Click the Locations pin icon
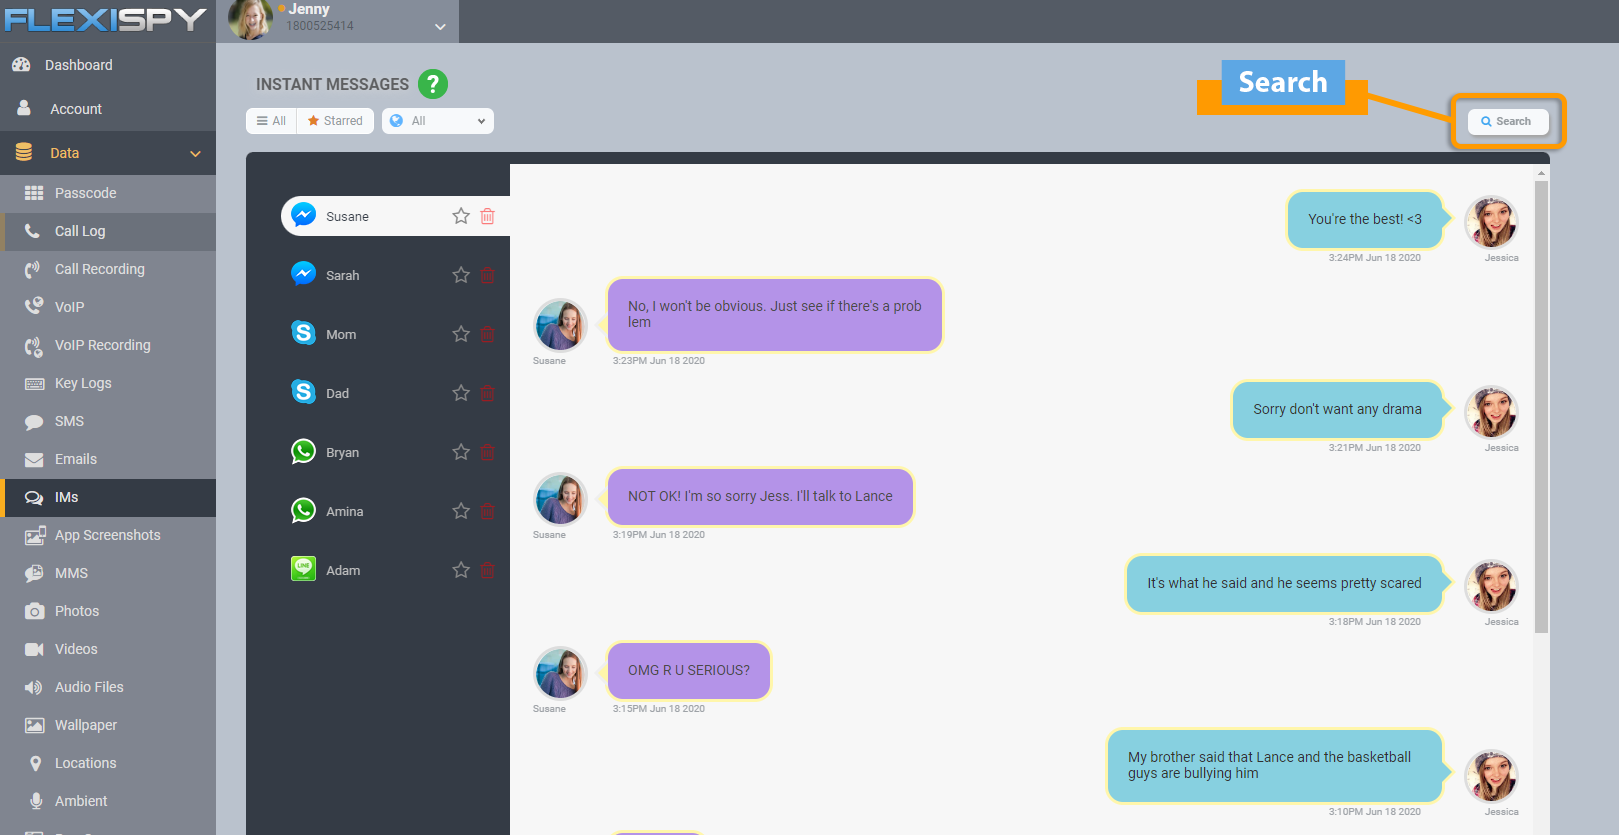This screenshot has width=1619, height=835. pos(35,763)
